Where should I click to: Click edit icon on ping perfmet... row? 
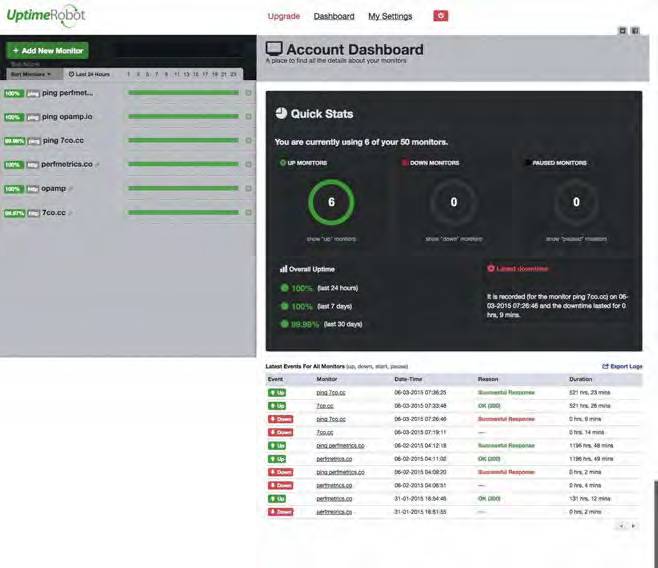248,93
